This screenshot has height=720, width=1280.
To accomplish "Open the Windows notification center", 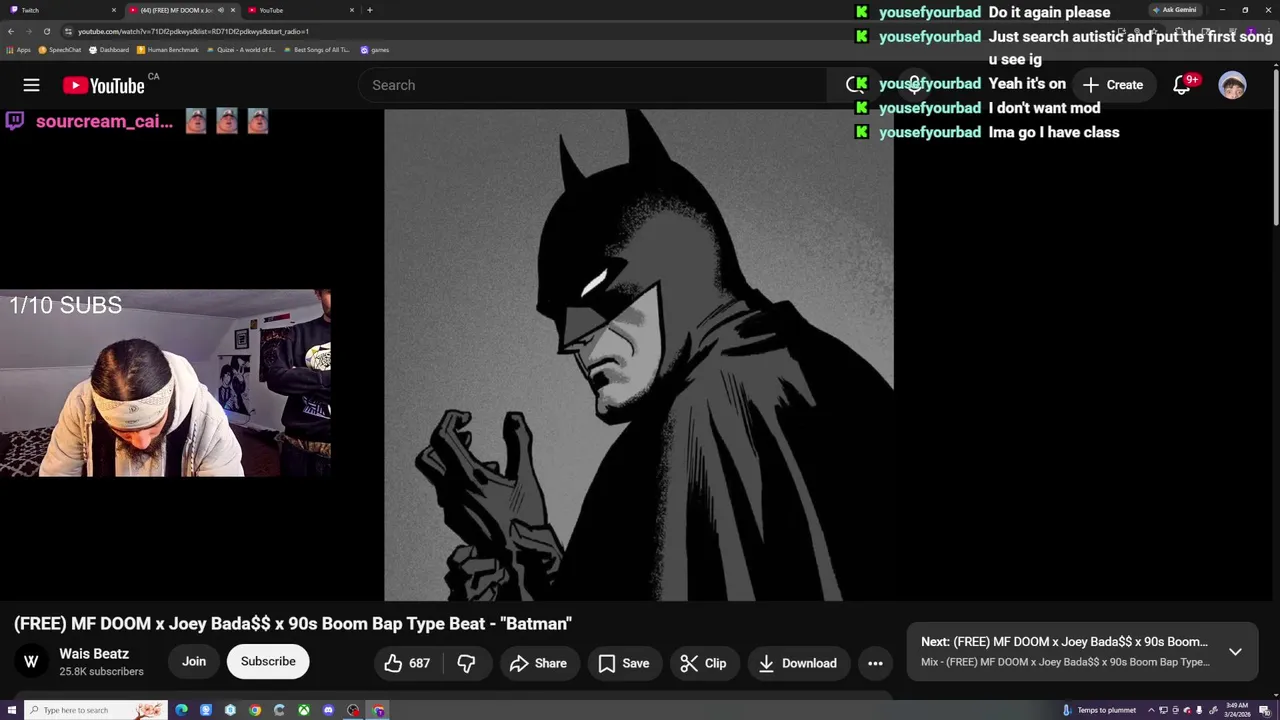I will pos(1264,710).
